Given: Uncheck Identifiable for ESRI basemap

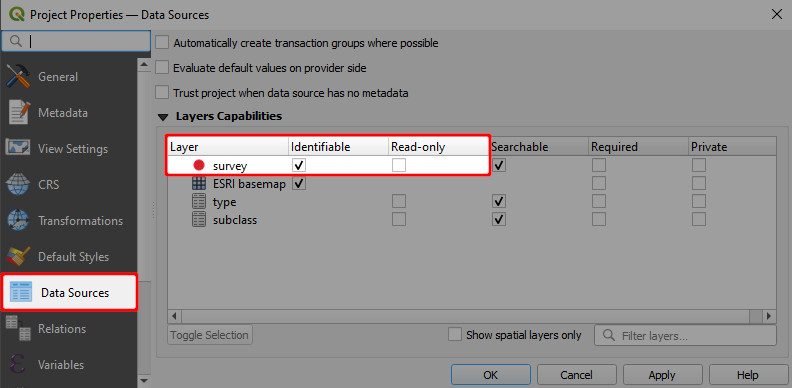Looking at the screenshot, I should click(299, 183).
